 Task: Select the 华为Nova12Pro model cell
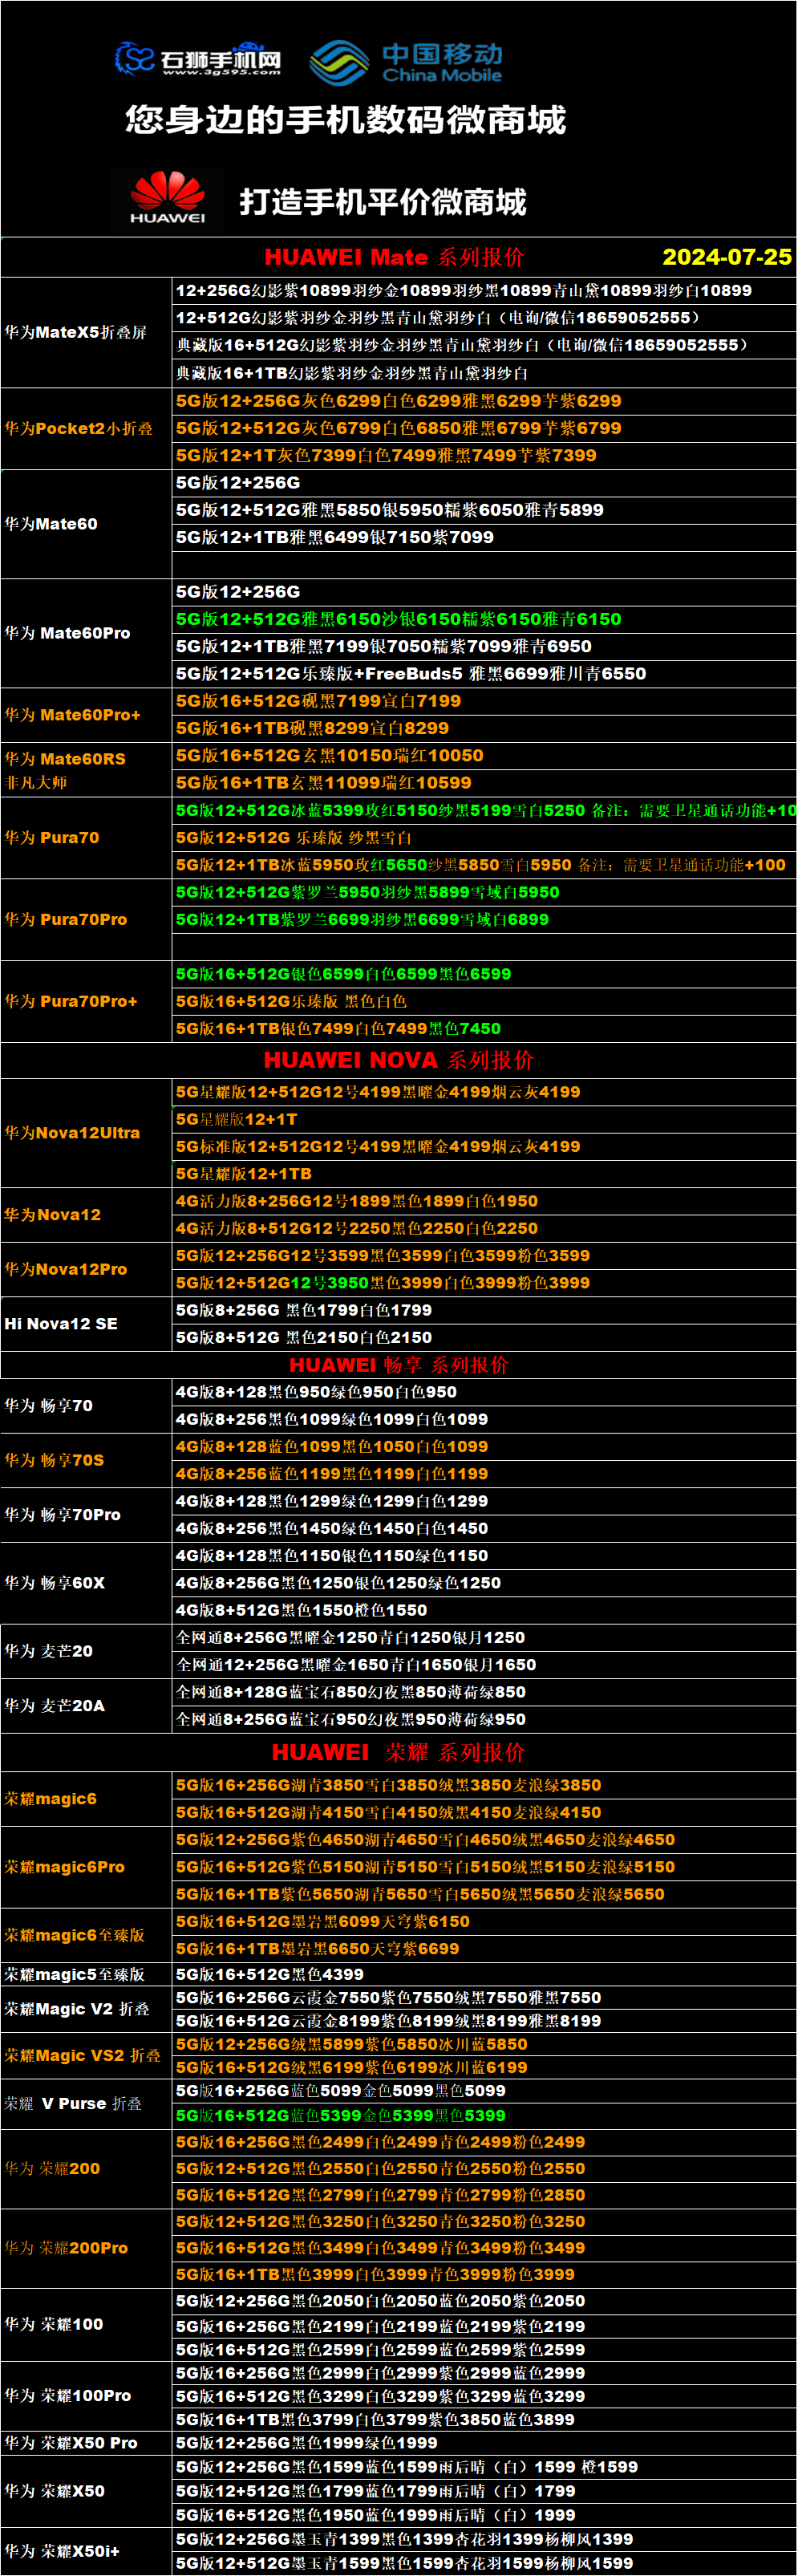point(87,1269)
